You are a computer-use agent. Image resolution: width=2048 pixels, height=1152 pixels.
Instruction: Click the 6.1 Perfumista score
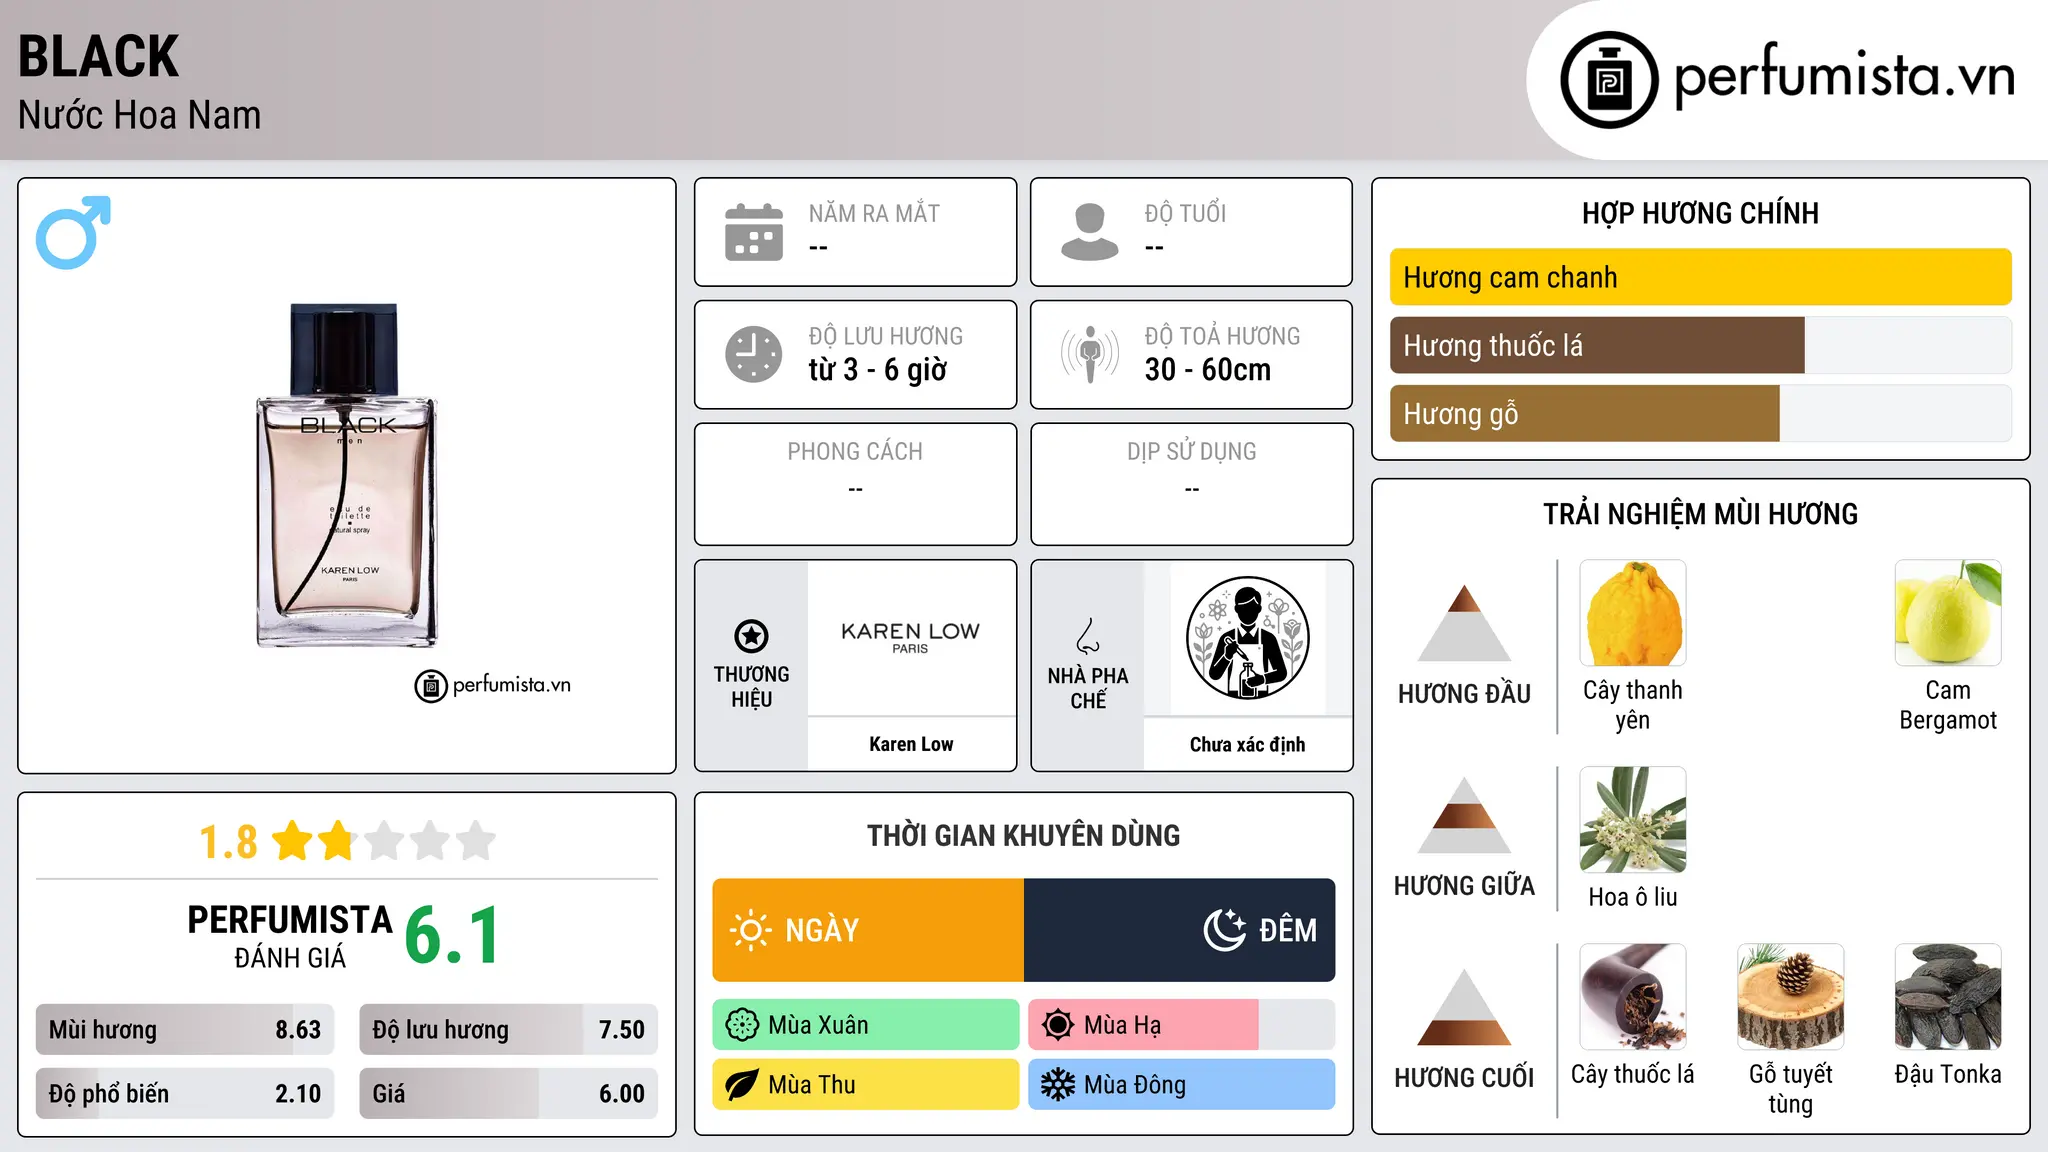point(452,936)
